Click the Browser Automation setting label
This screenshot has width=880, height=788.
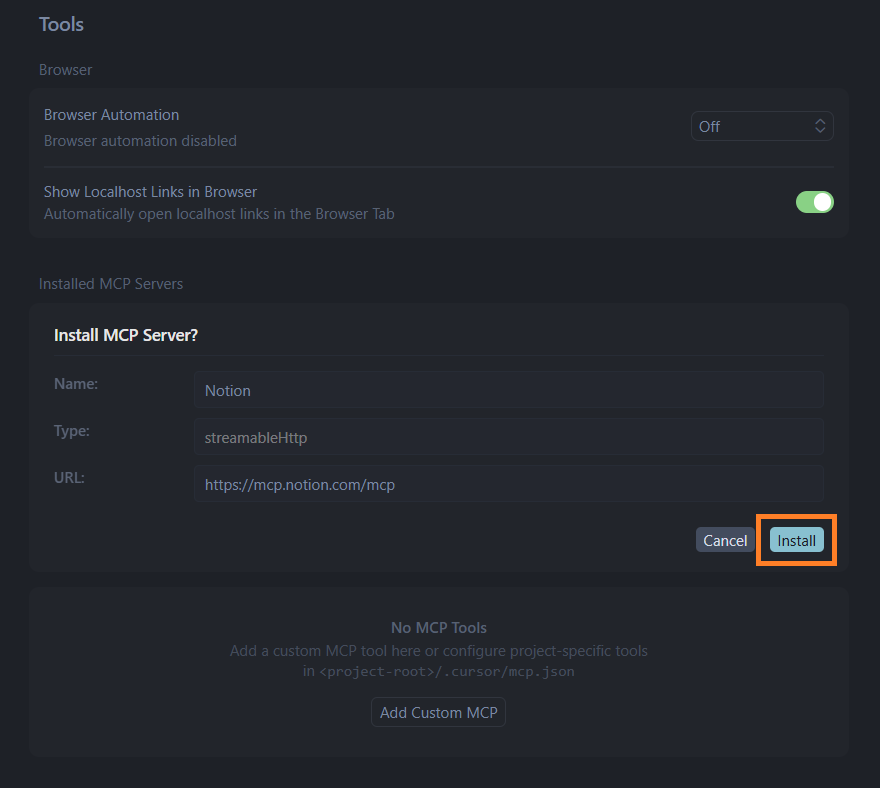[x=111, y=115]
